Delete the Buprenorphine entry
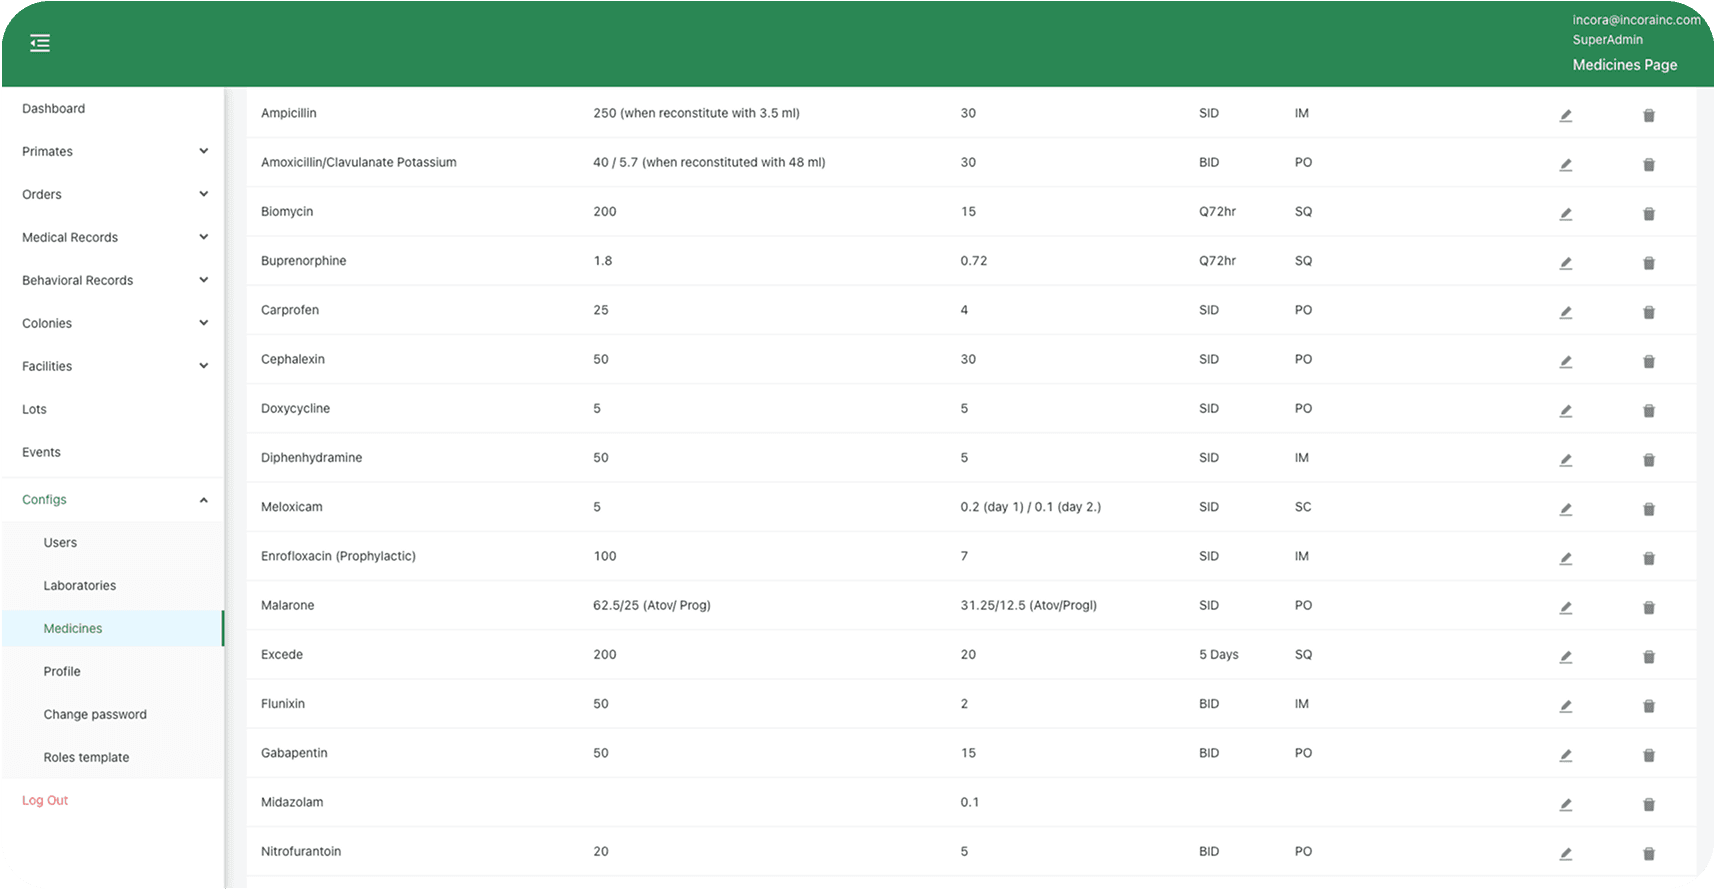The height and width of the screenshot is (889, 1714). pyautogui.click(x=1648, y=263)
